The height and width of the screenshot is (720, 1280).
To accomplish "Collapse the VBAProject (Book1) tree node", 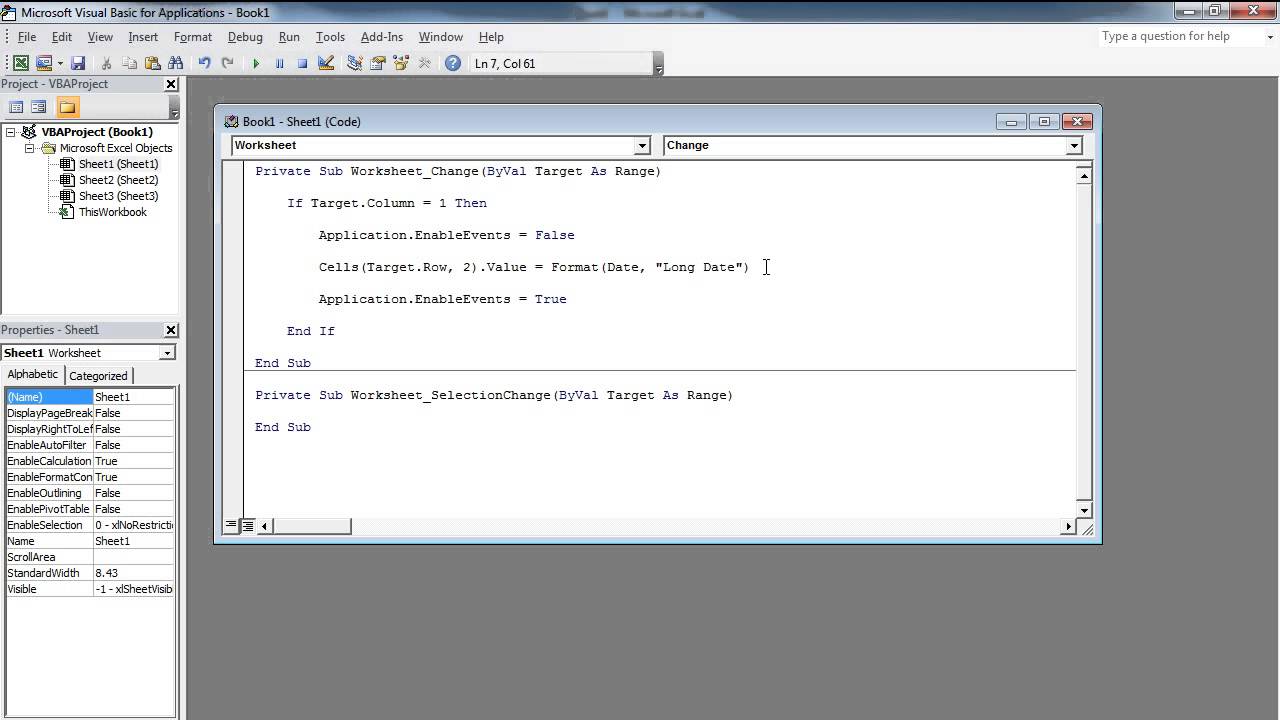I will point(11,132).
